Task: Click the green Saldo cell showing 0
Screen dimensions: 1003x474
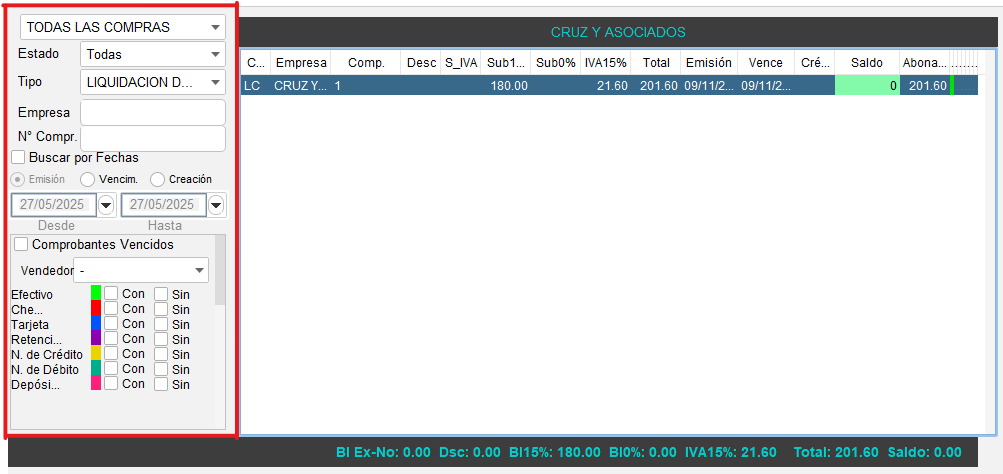Action: pyautogui.click(x=867, y=86)
